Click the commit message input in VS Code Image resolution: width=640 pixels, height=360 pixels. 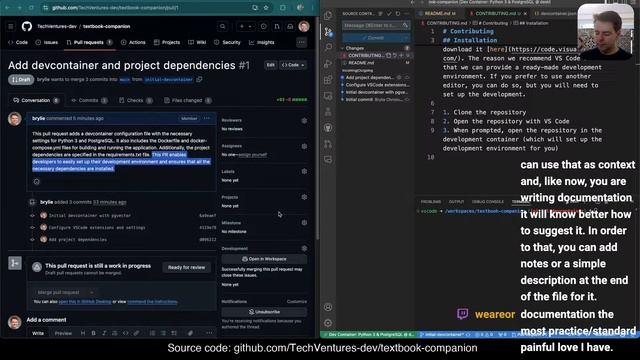click(375, 25)
